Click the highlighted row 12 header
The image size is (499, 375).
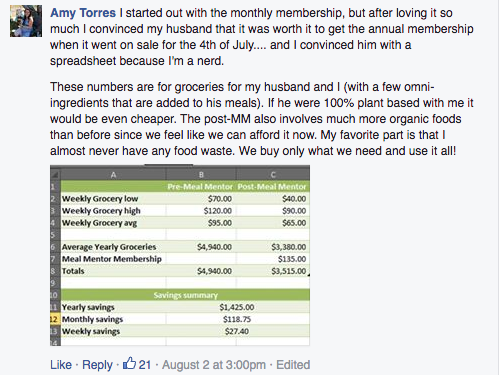point(55,319)
